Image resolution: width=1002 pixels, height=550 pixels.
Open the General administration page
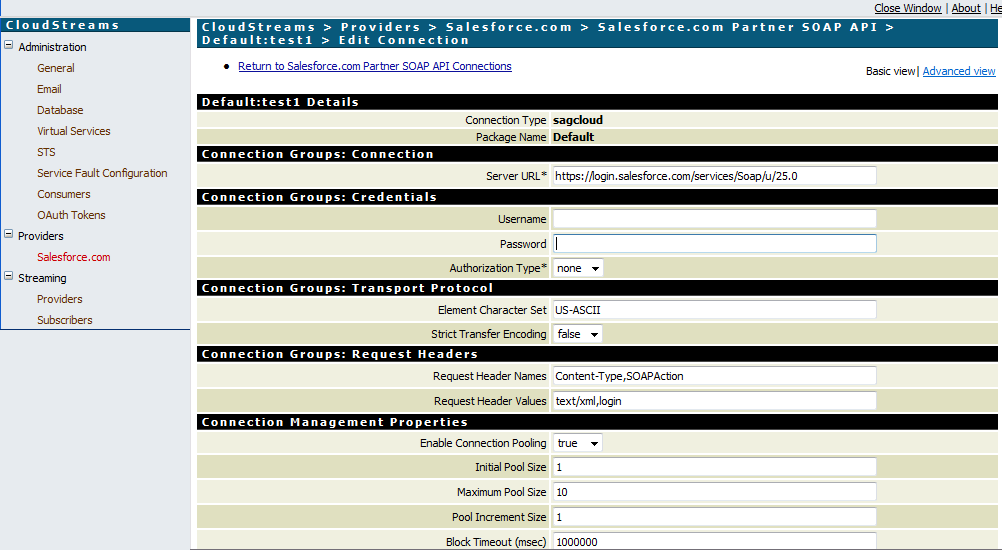tap(56, 68)
